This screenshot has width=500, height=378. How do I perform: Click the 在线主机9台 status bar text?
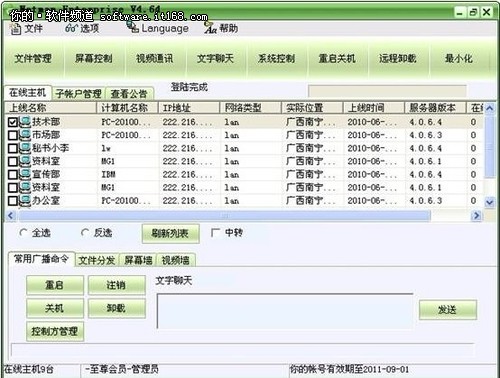[x=29, y=369]
